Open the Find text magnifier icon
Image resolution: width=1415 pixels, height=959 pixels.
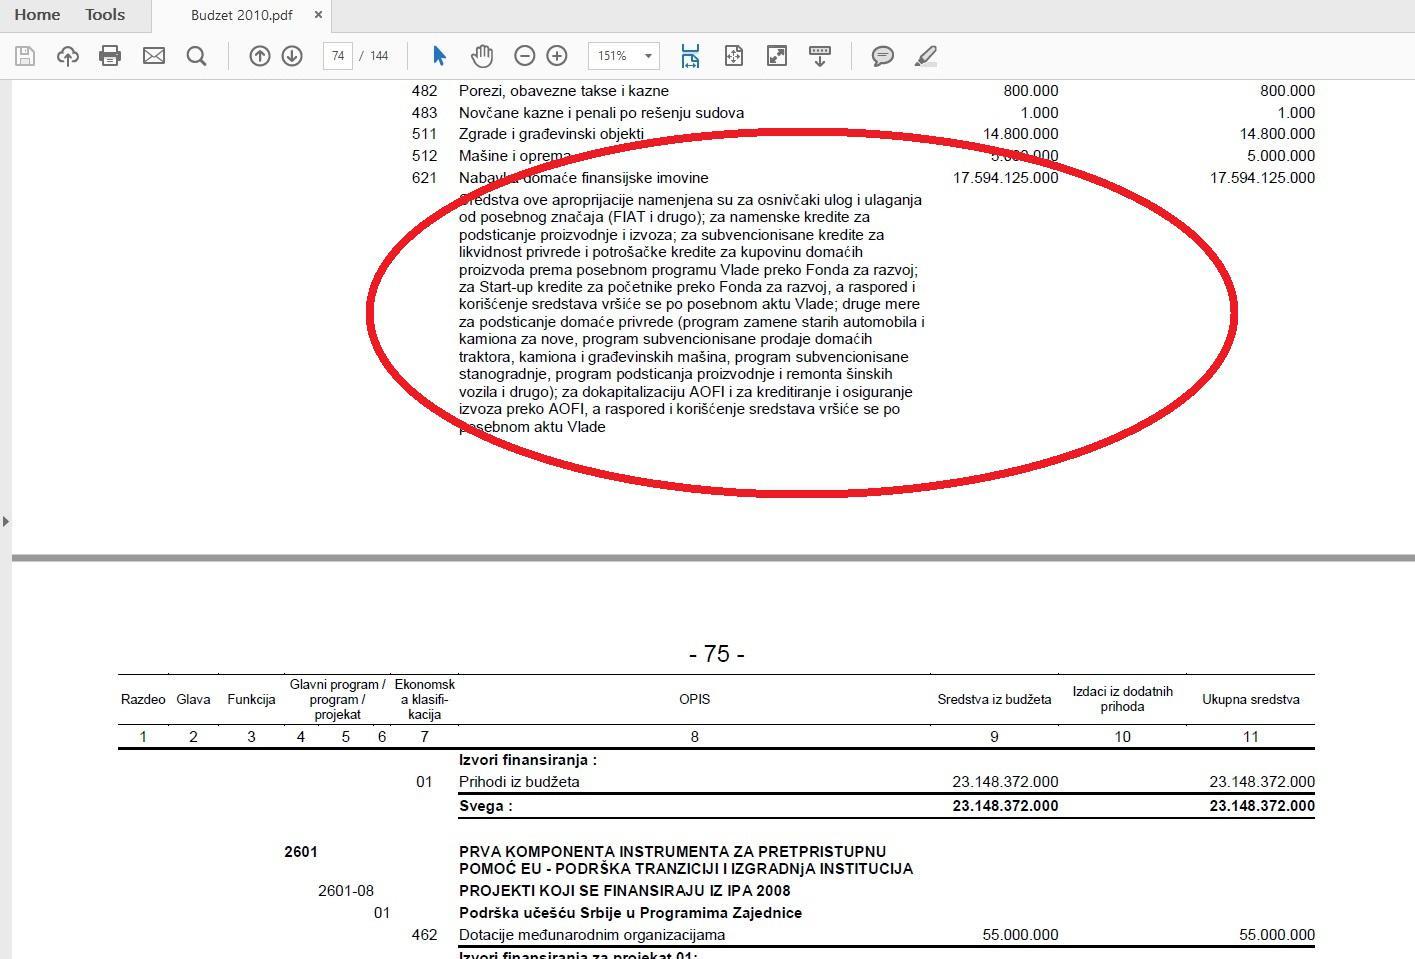(197, 56)
